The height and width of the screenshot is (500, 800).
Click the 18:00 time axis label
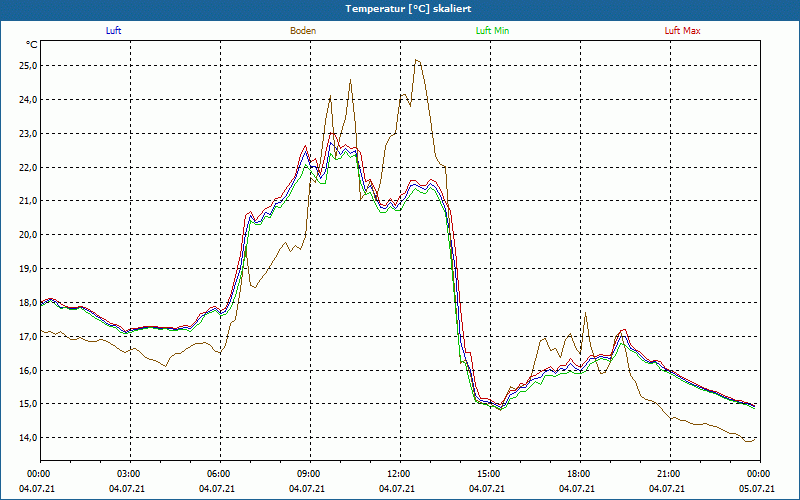[x=580, y=474]
